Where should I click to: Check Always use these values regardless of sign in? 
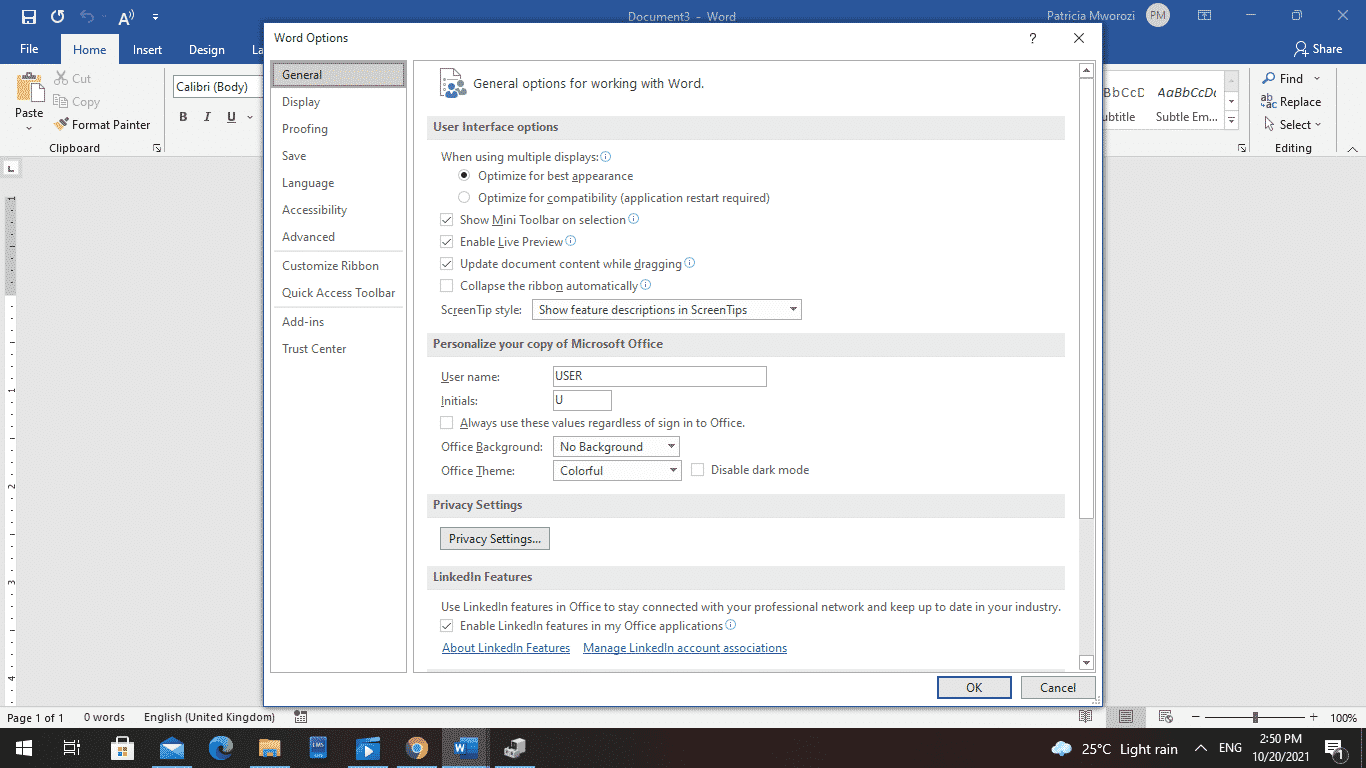[446, 422]
